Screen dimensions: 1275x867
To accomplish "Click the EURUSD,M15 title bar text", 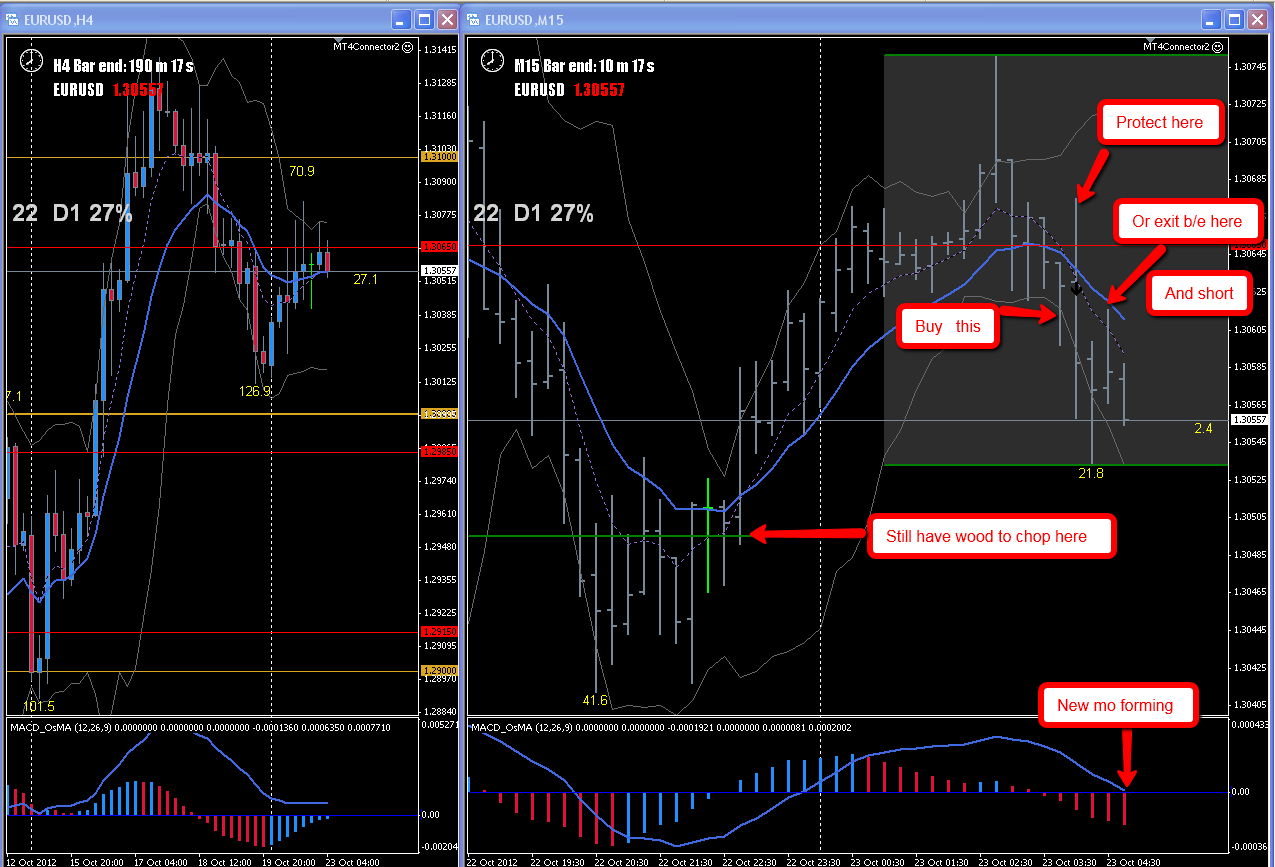I will (x=525, y=20).
